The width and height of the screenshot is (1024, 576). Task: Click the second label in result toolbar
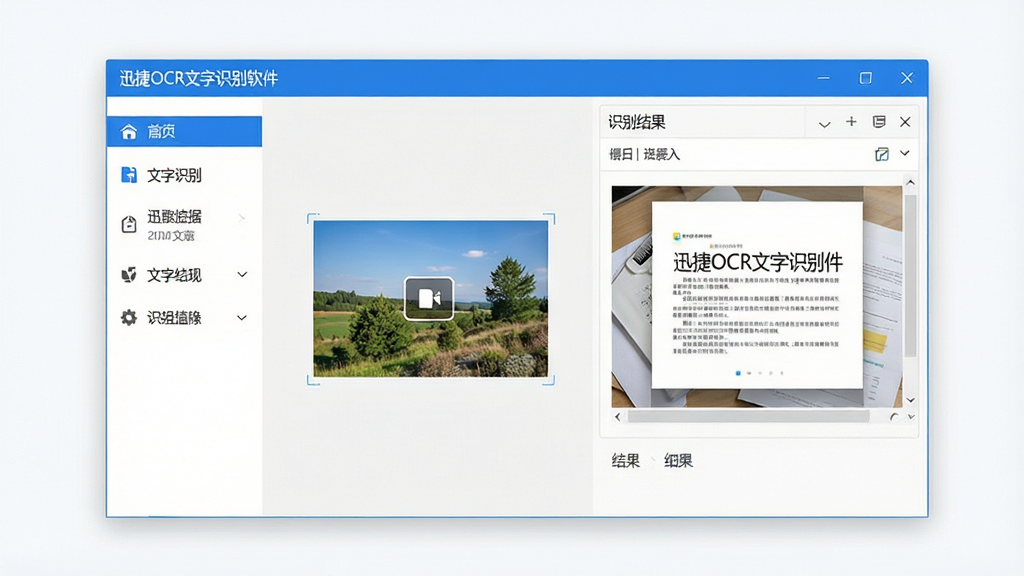tap(662, 154)
